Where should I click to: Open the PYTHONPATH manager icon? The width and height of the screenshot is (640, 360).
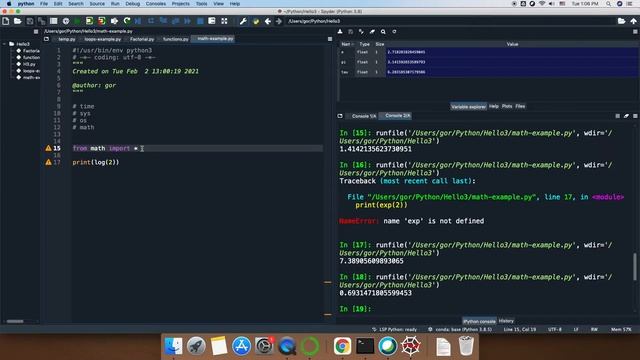tap(256, 21)
